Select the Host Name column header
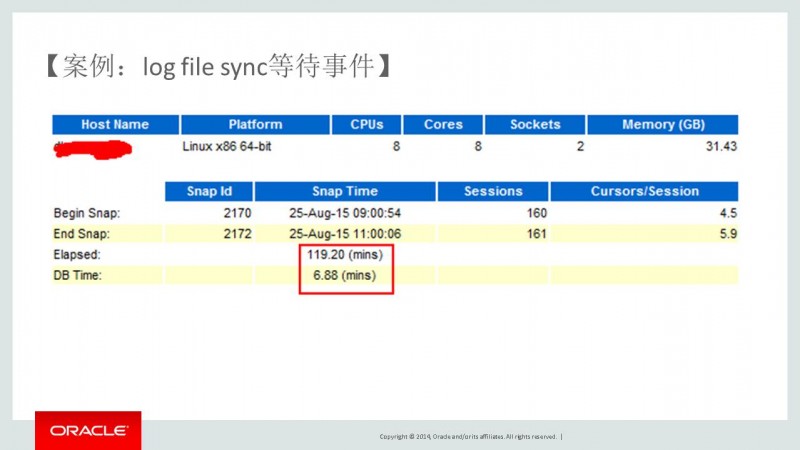Viewport: 800px width, 450px height. pyautogui.click(x=115, y=124)
